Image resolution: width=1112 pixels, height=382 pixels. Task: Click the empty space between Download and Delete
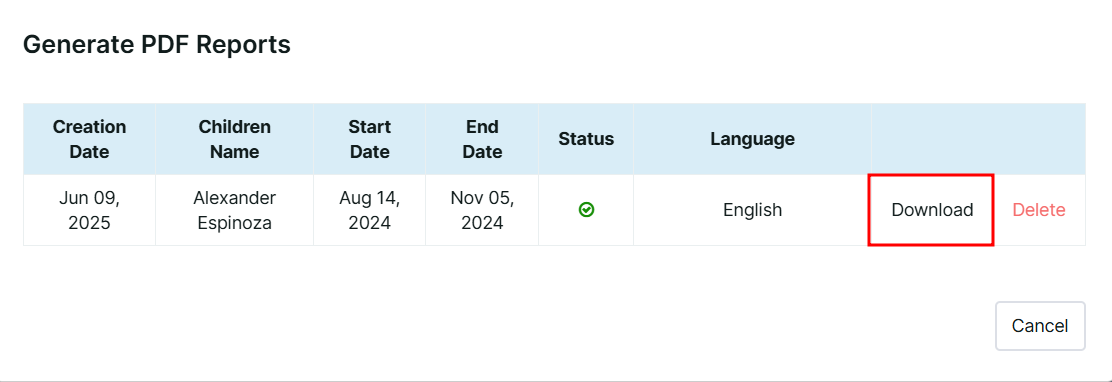[x=1002, y=210]
